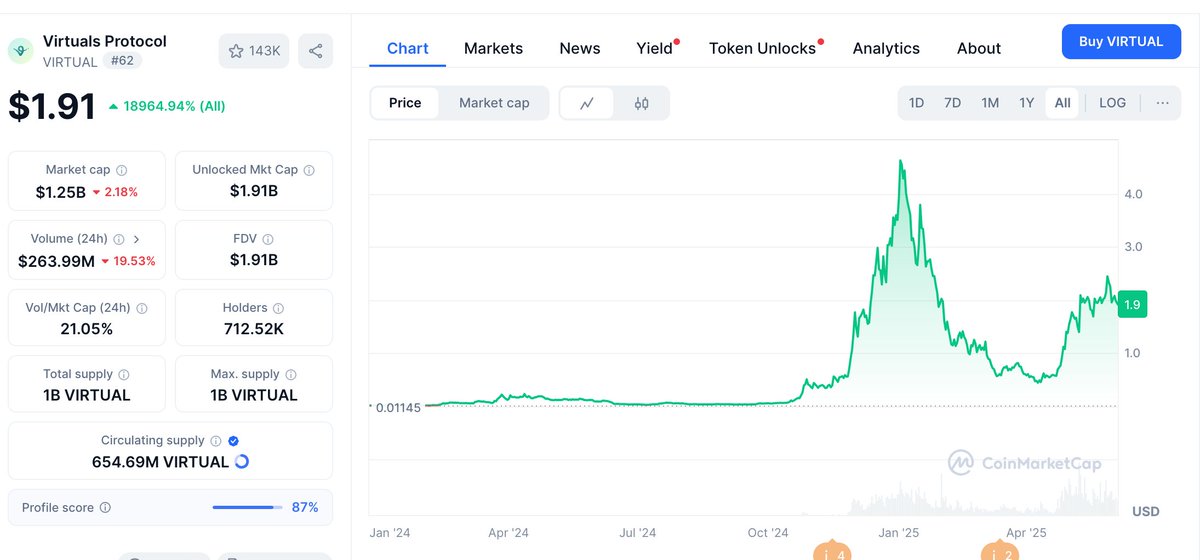Click the event marker labeled 2 below chart
The width and height of the screenshot is (1200, 560).
click(998, 552)
